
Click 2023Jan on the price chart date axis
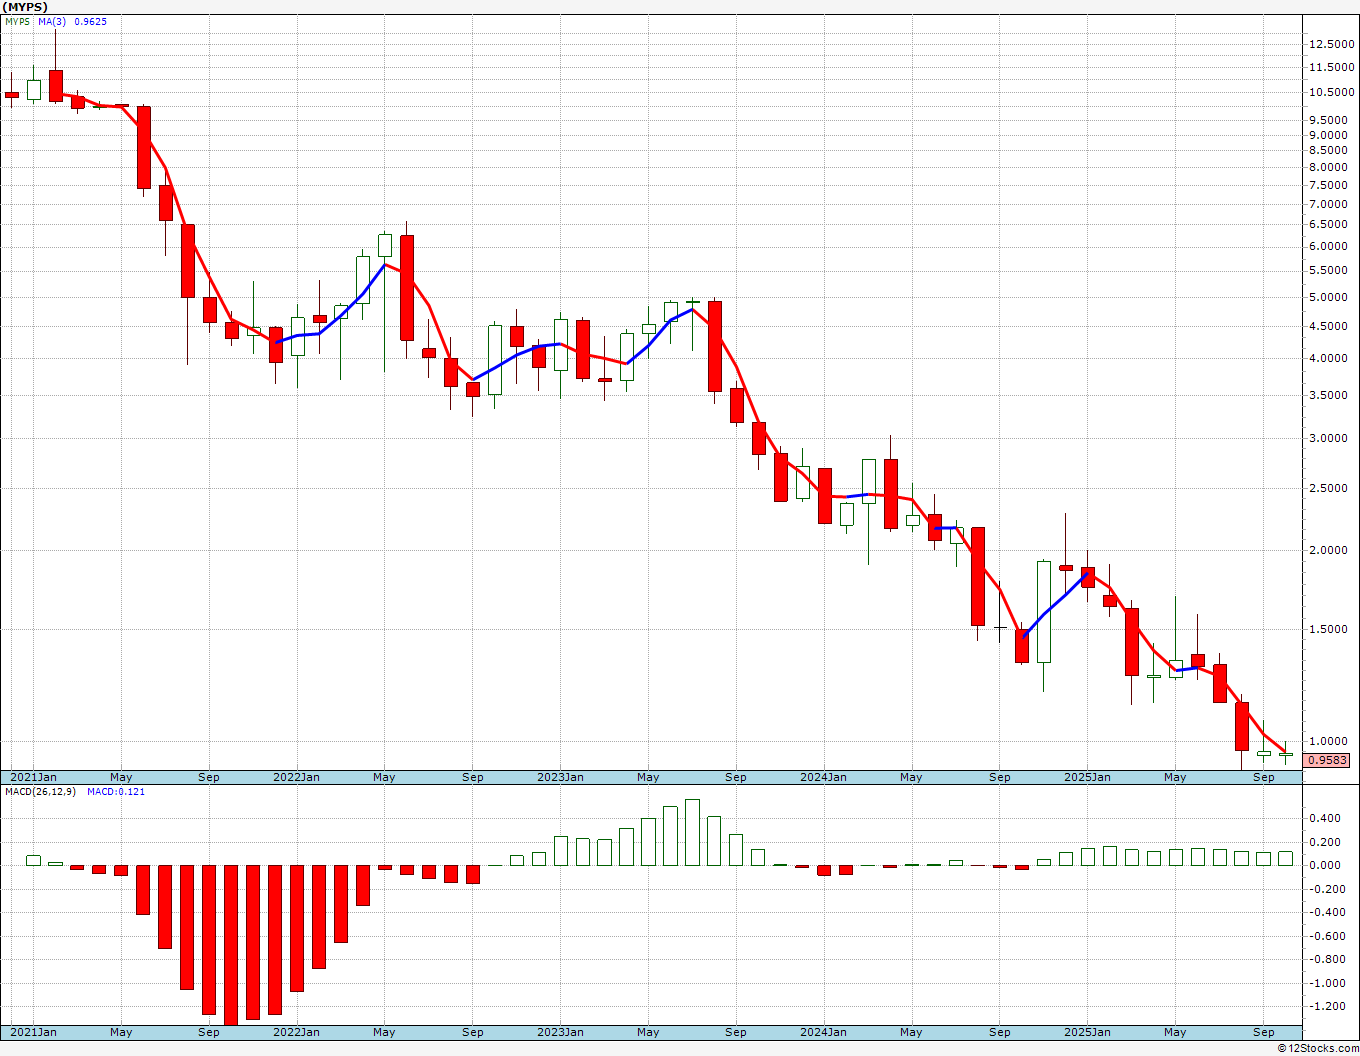pyautogui.click(x=560, y=777)
